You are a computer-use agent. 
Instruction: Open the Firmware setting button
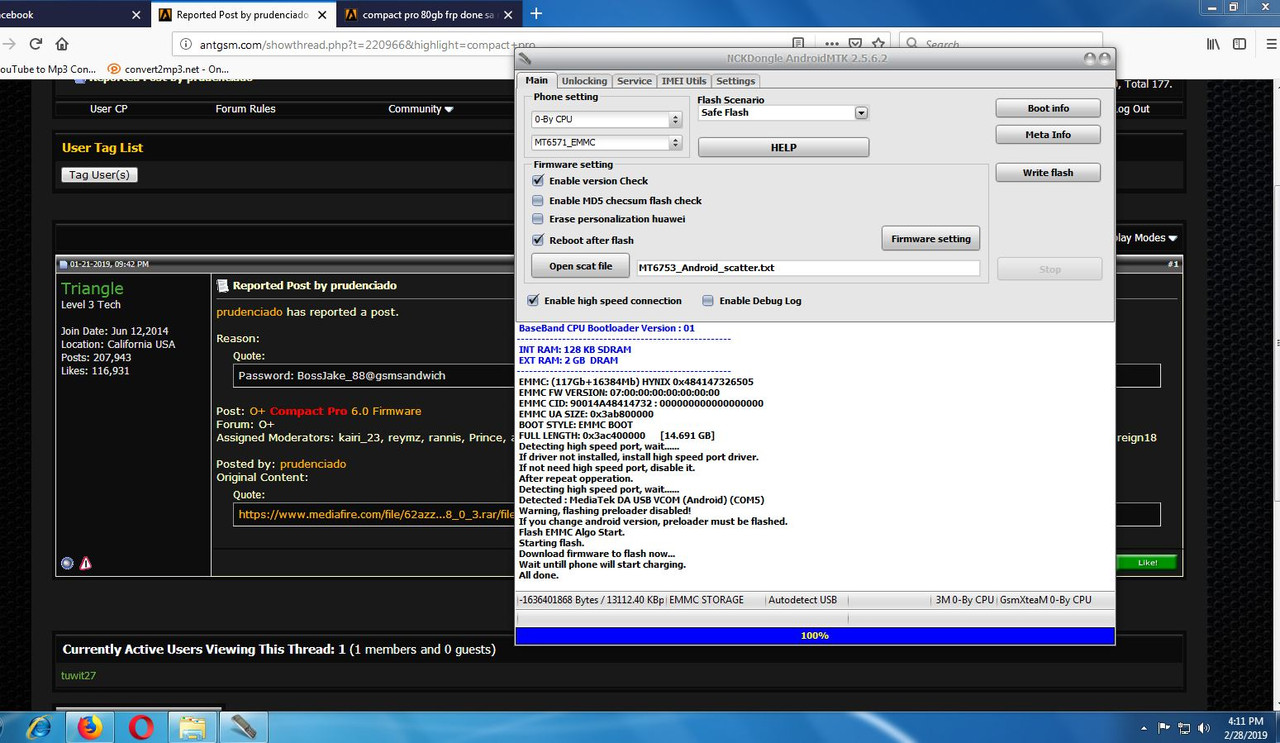(931, 239)
